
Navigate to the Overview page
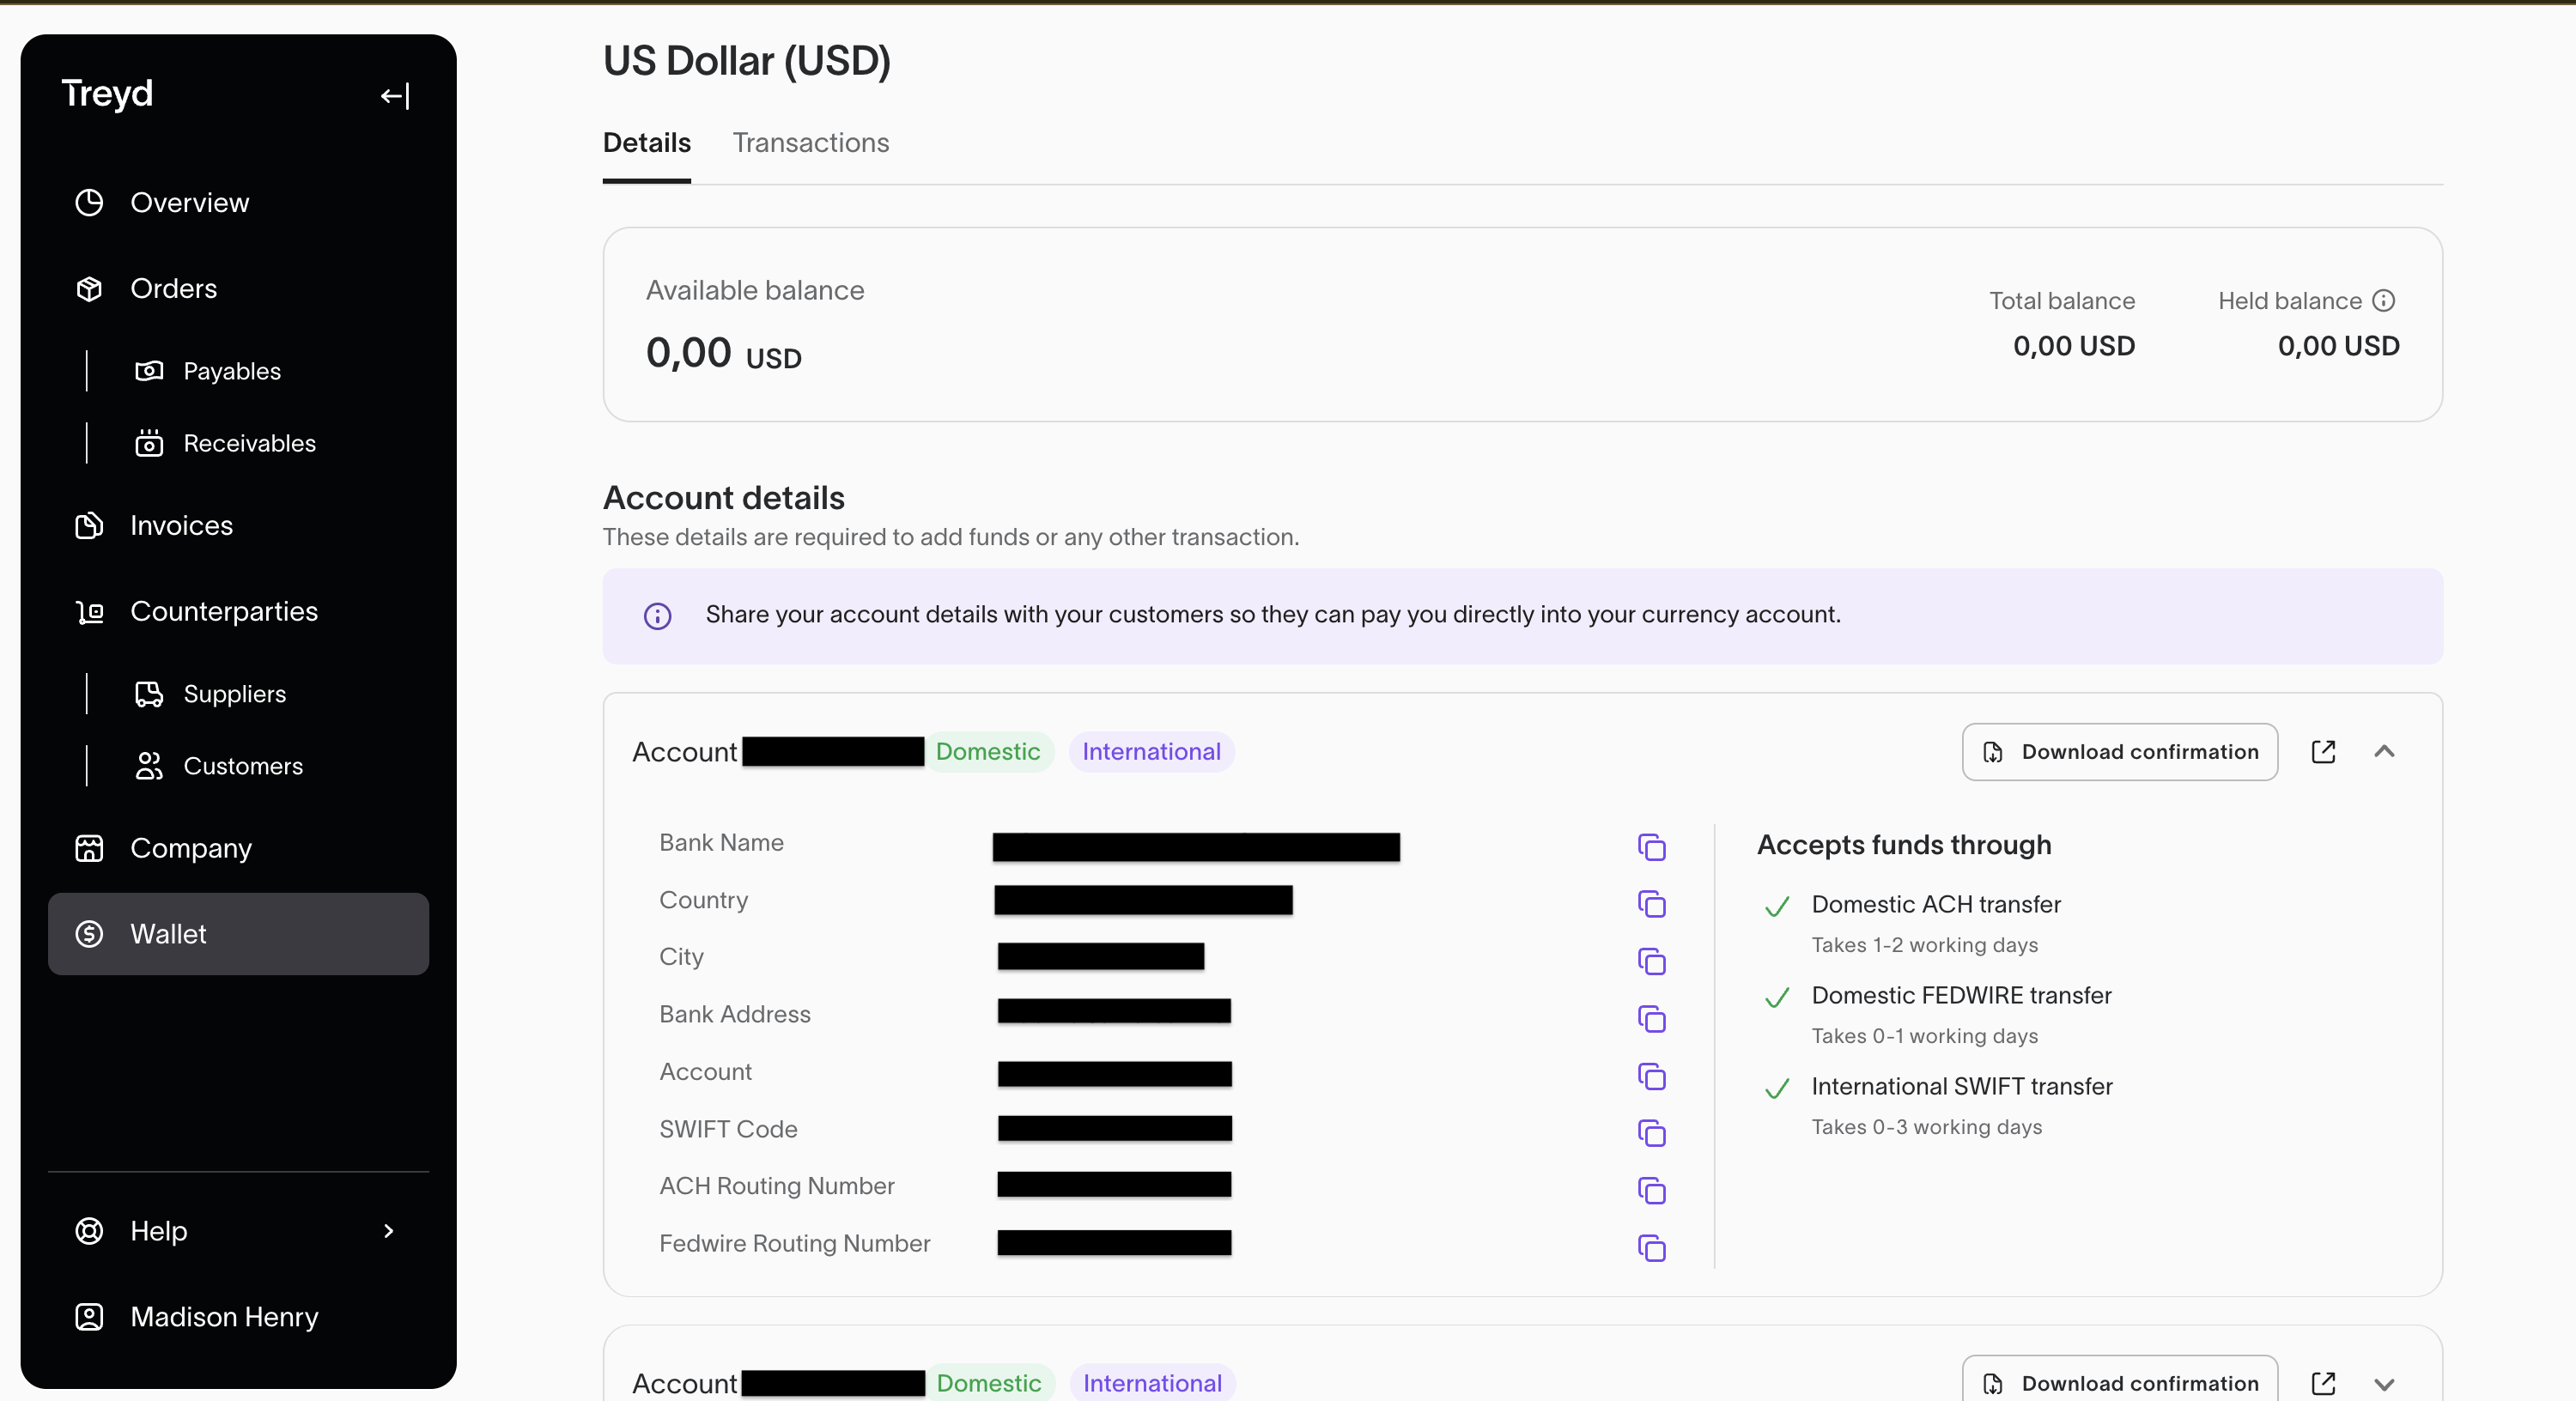pos(189,203)
